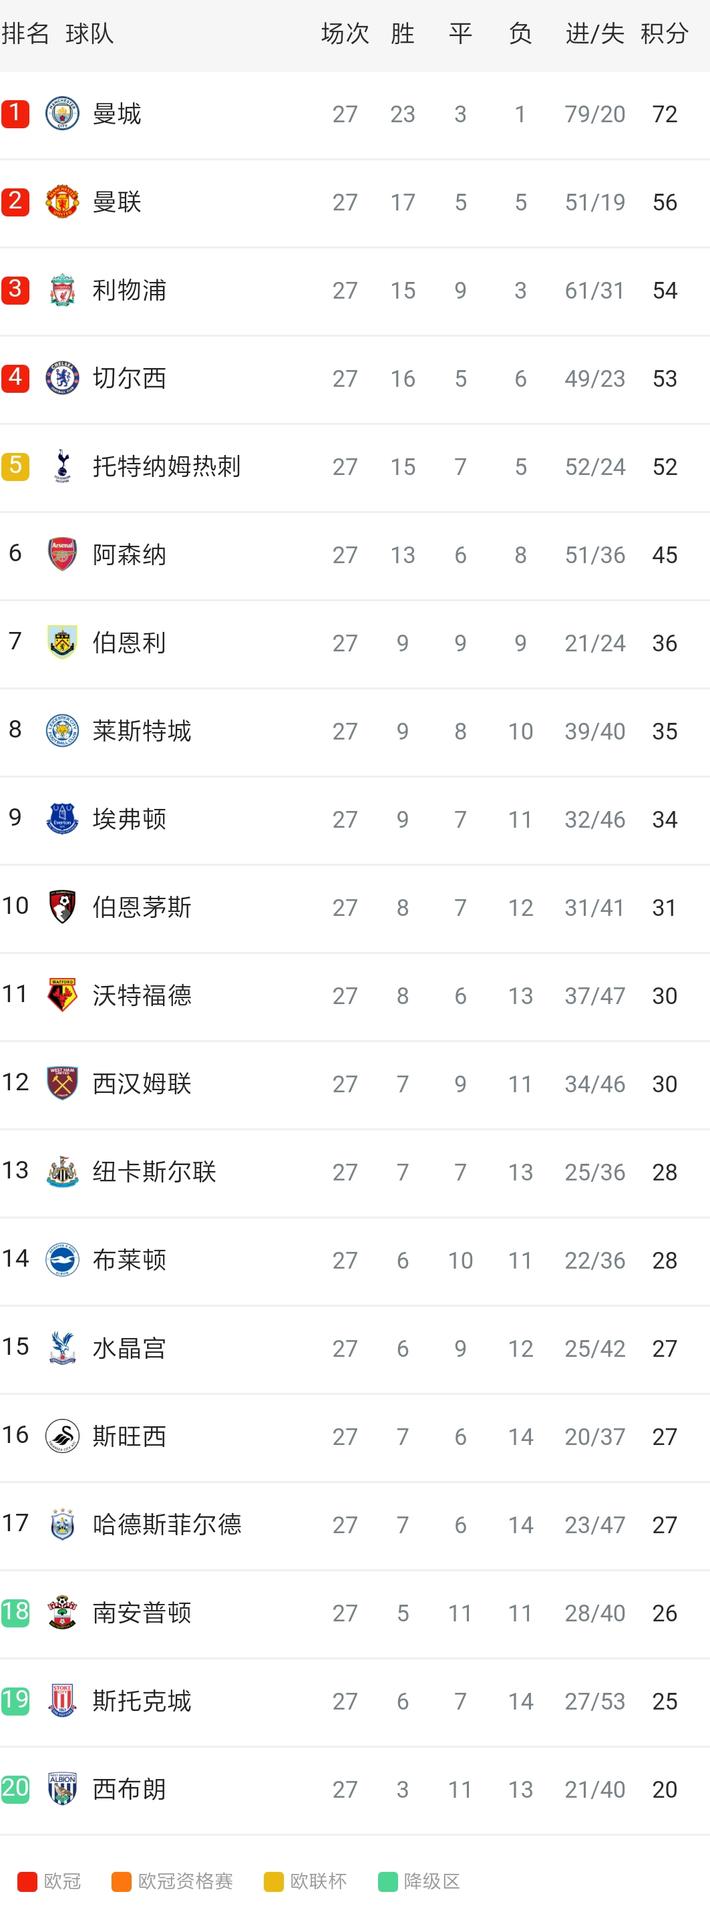Click Crystal Palace's goals 25/42 cell
The width and height of the screenshot is (710, 1928).
[x=595, y=1348]
